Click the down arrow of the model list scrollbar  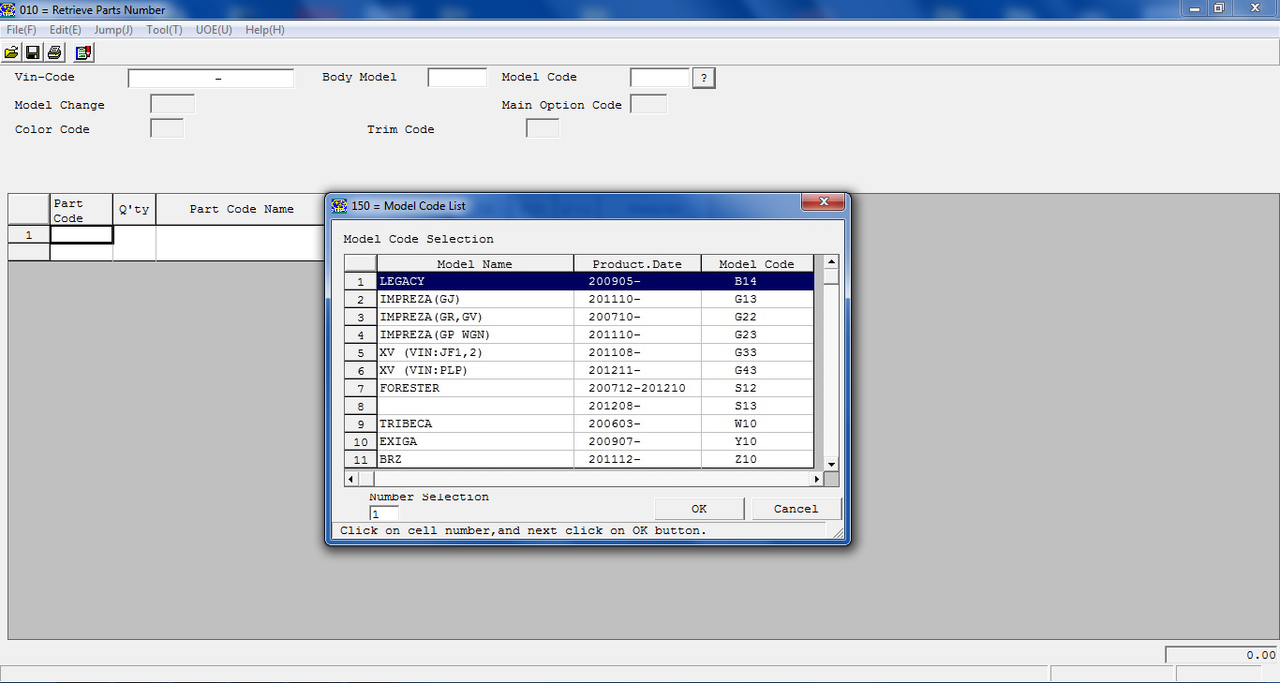pos(830,464)
